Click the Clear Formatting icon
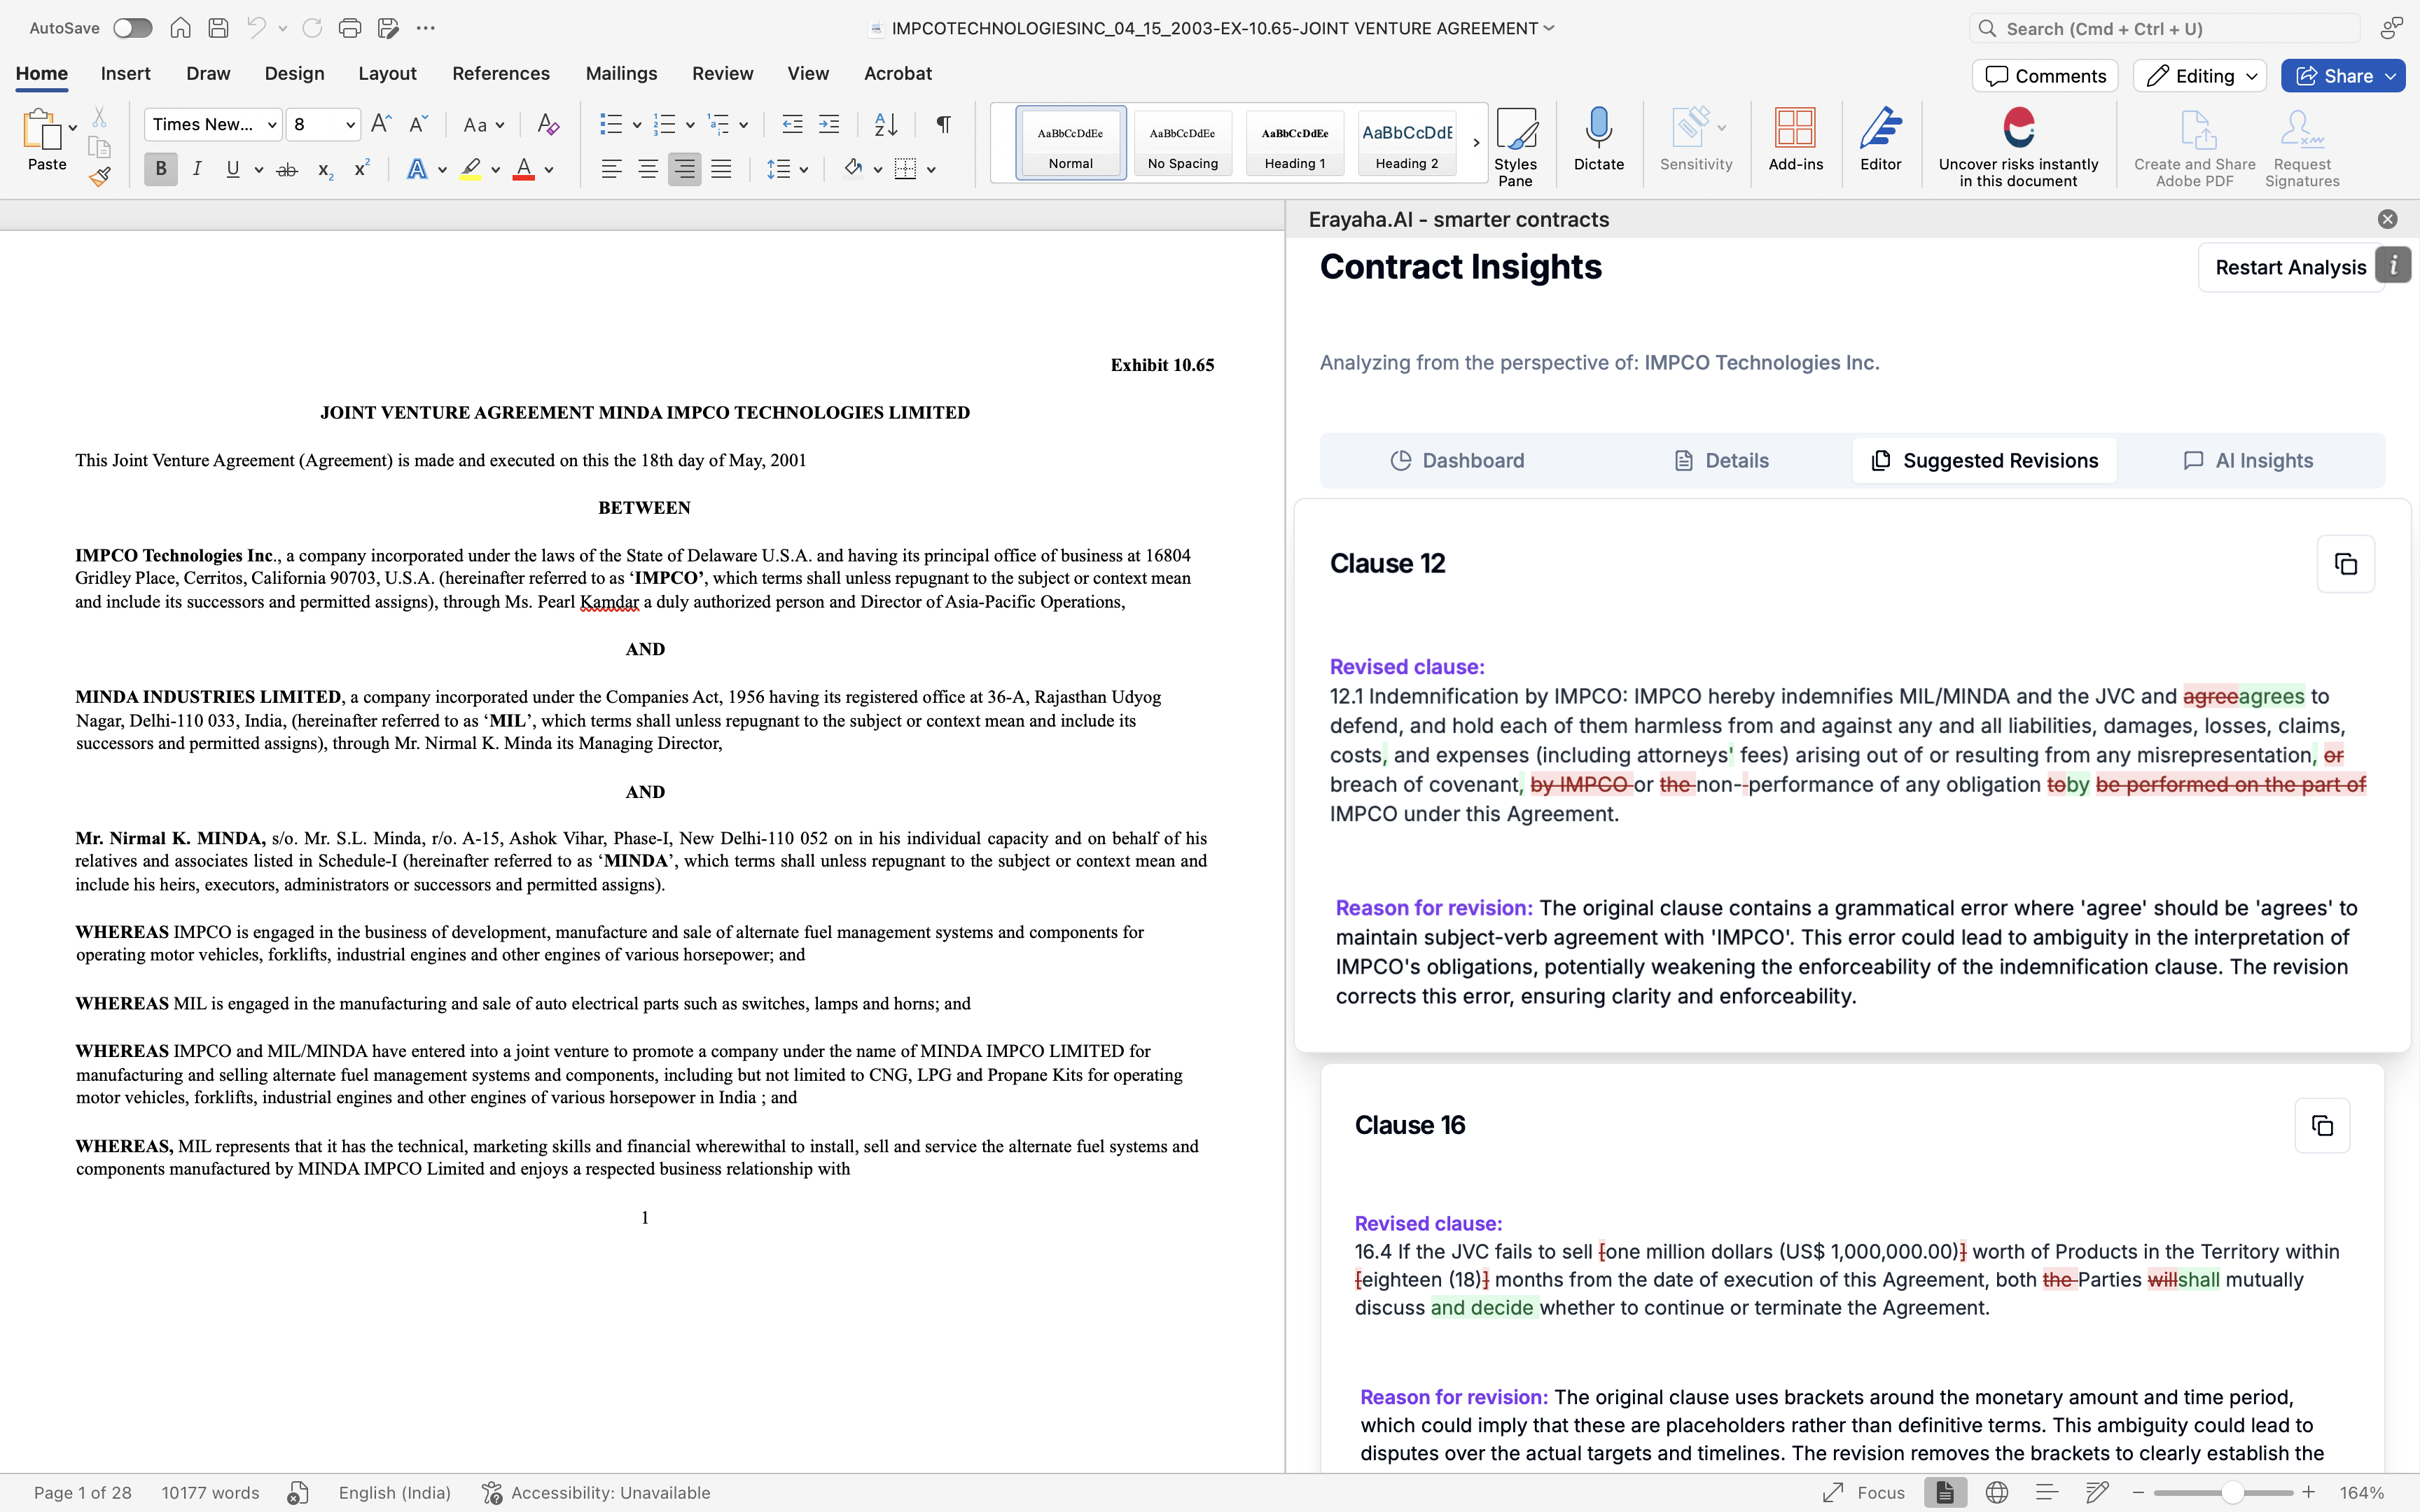Viewport: 2420px width, 1512px height. [547, 124]
